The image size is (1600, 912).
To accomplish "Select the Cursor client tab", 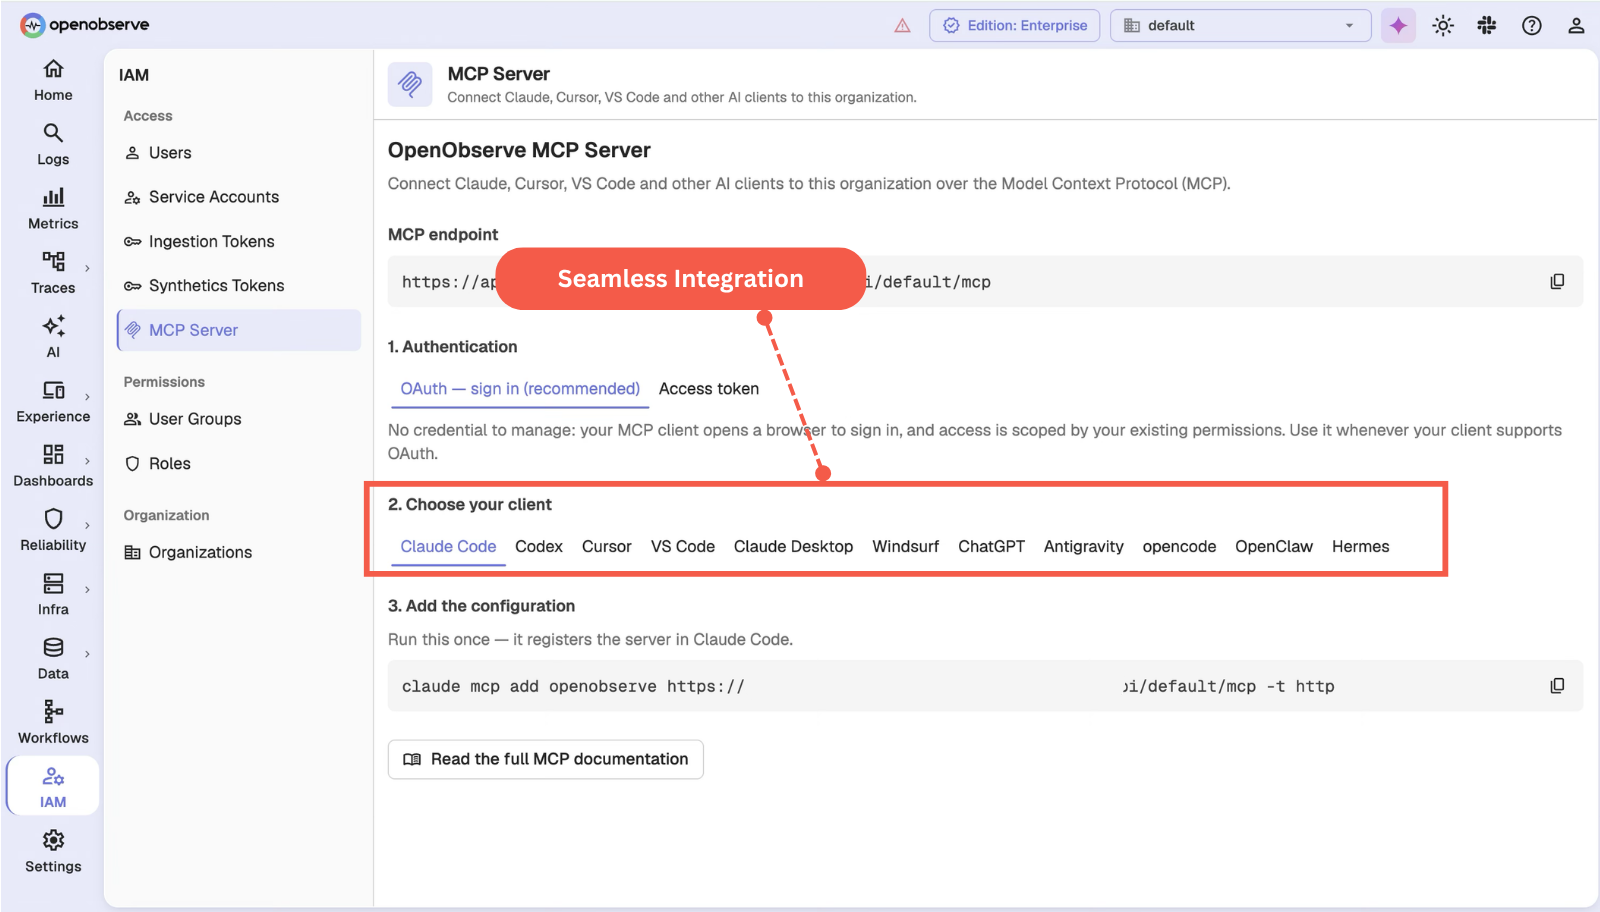I will tap(607, 547).
